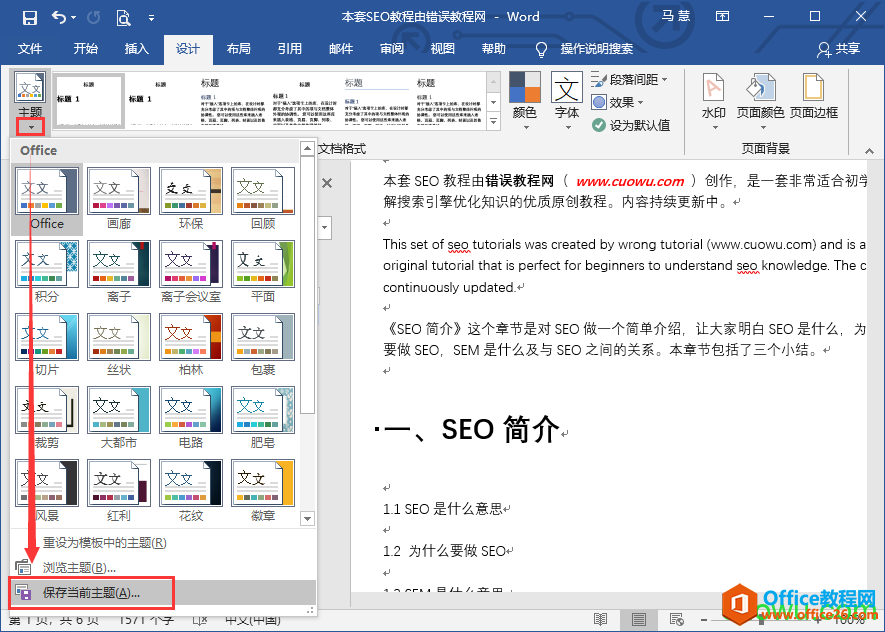Screen dimensions: 885x632
Task: Apply the 丝状 theme
Action: coord(119,345)
